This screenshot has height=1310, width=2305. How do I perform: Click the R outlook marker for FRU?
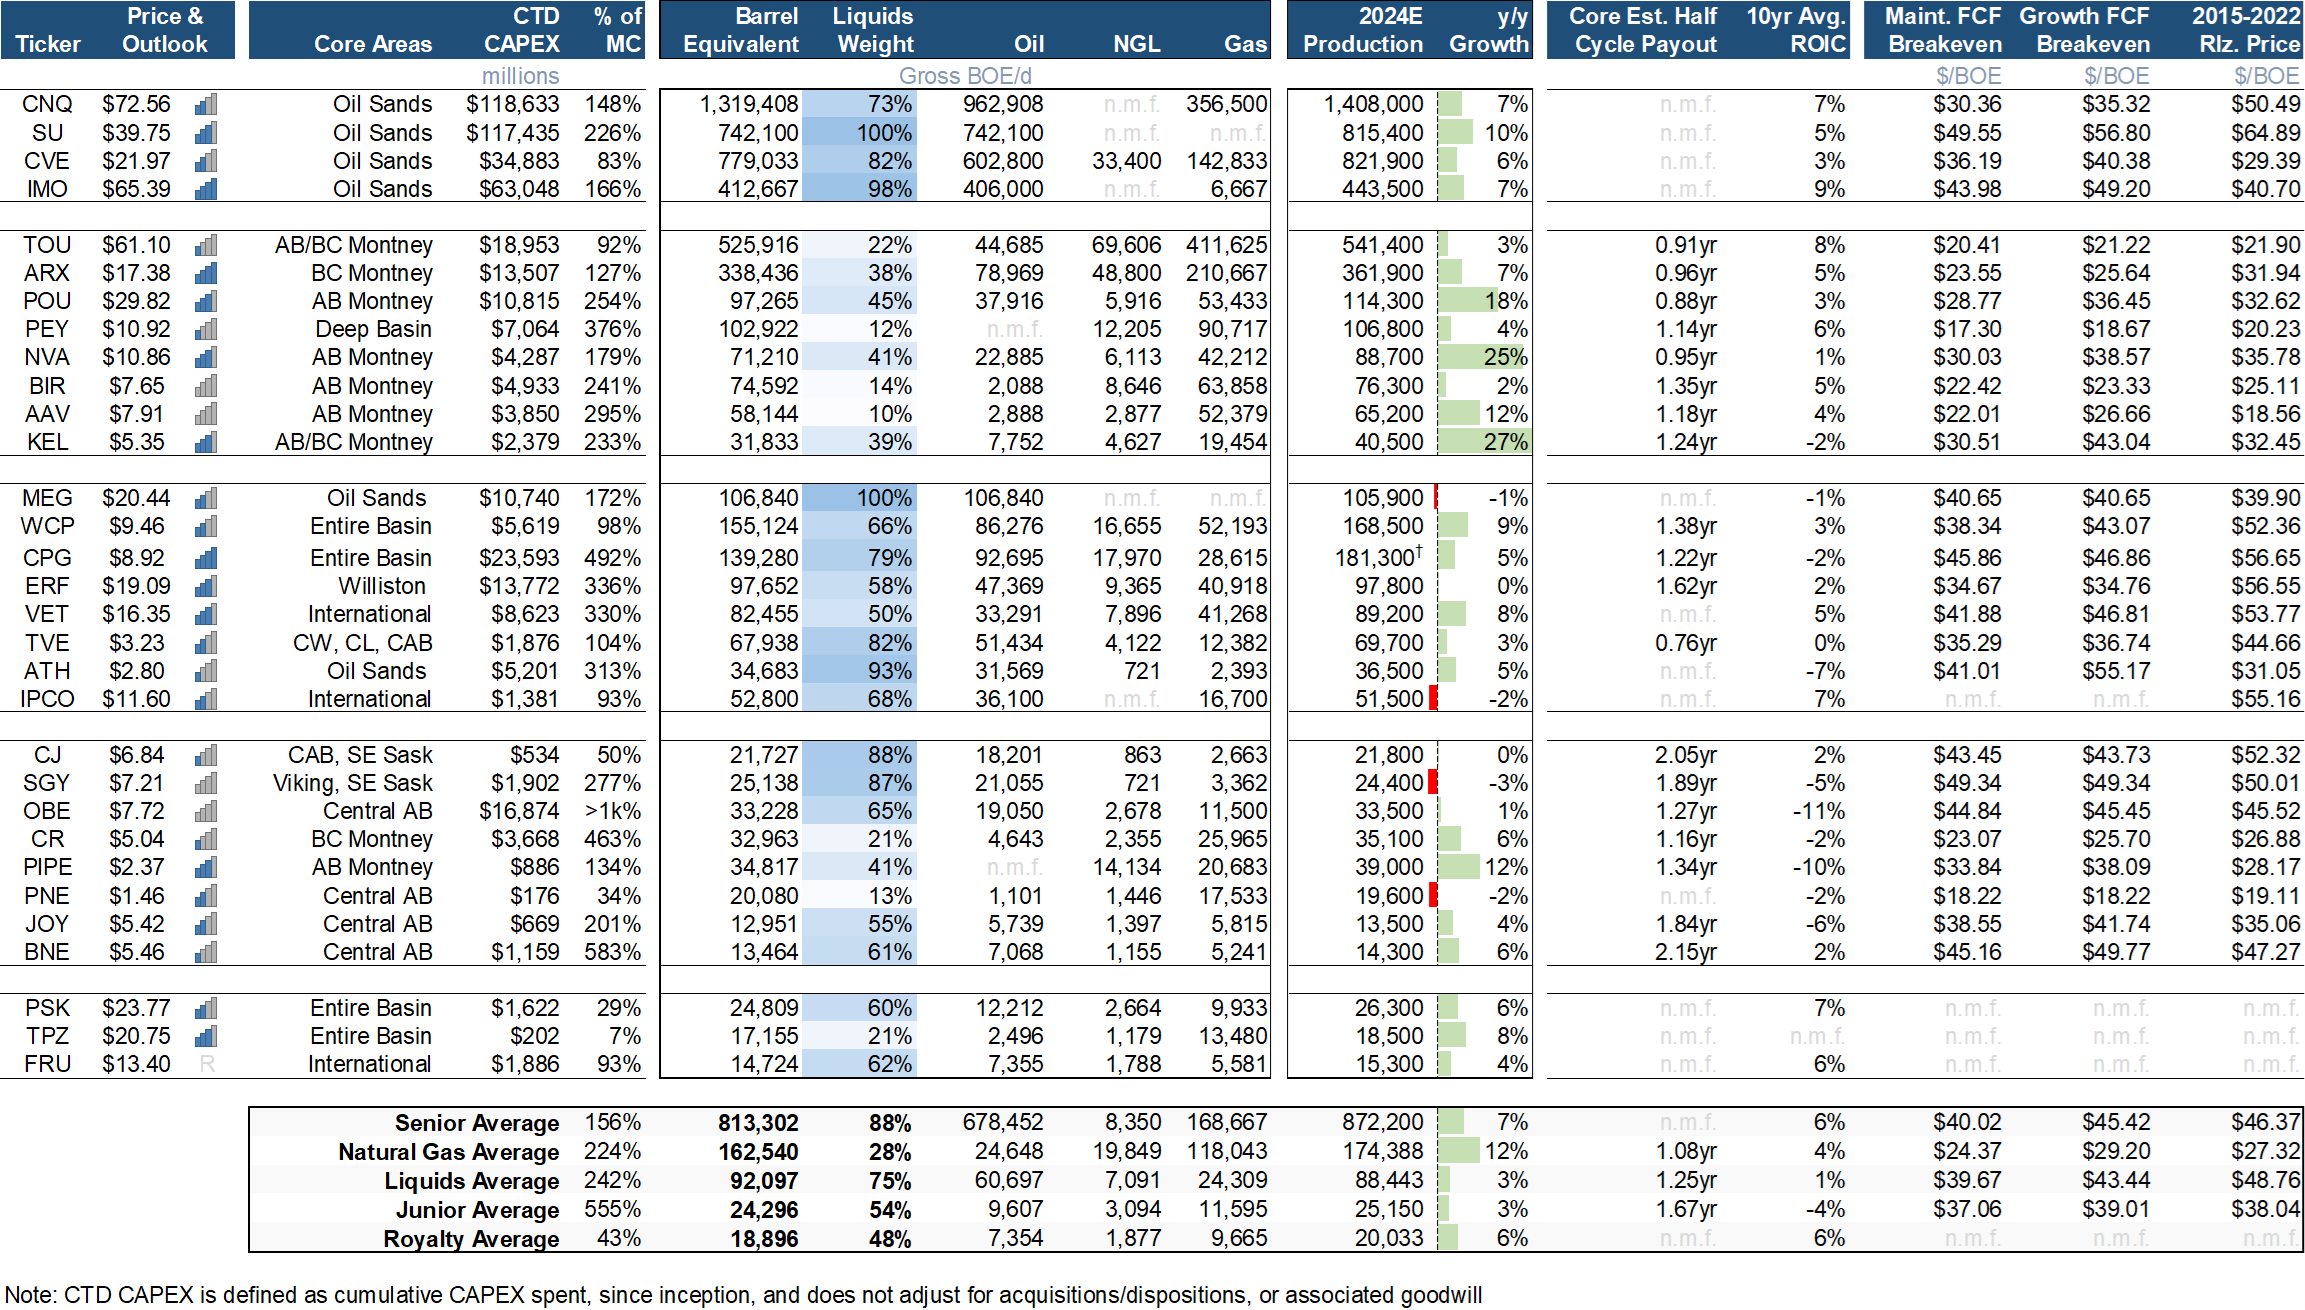pos(207,1065)
